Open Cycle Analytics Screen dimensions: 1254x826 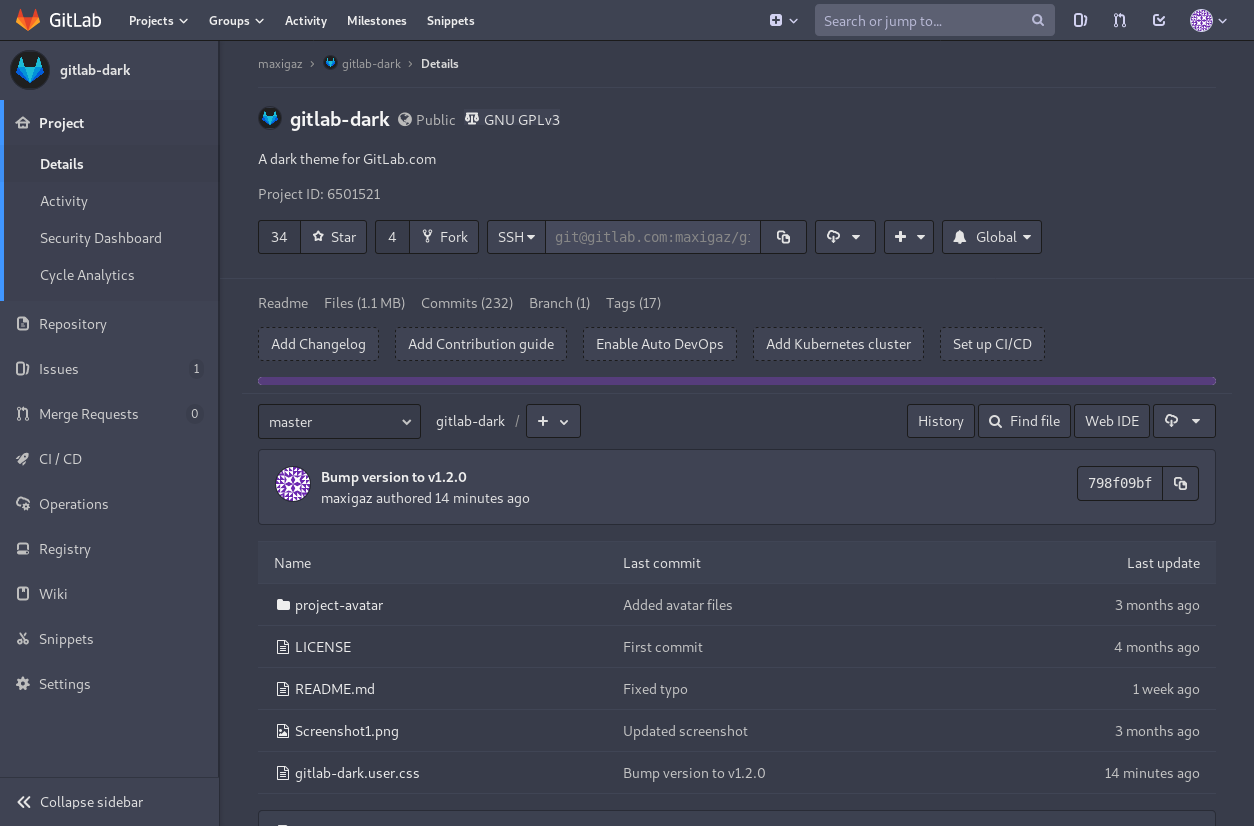coord(87,275)
